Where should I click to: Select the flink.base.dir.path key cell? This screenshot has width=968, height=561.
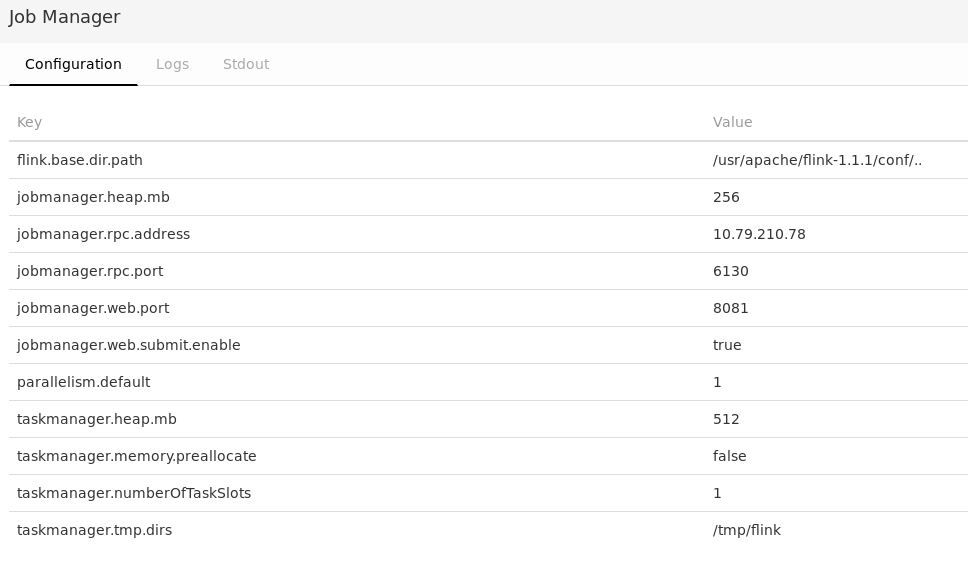coord(80,160)
